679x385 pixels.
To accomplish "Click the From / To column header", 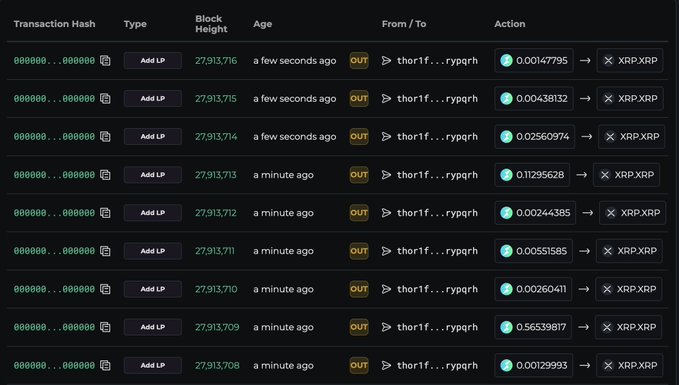I will pos(404,24).
